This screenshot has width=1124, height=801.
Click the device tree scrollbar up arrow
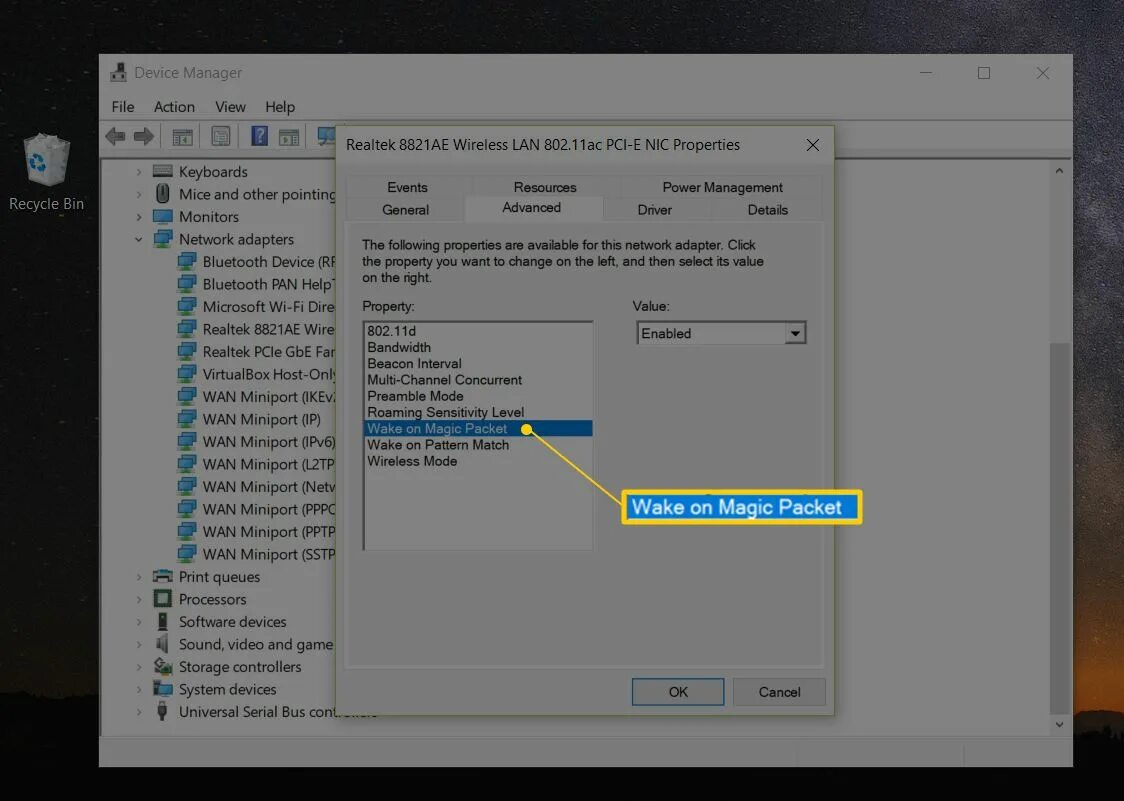(1059, 171)
